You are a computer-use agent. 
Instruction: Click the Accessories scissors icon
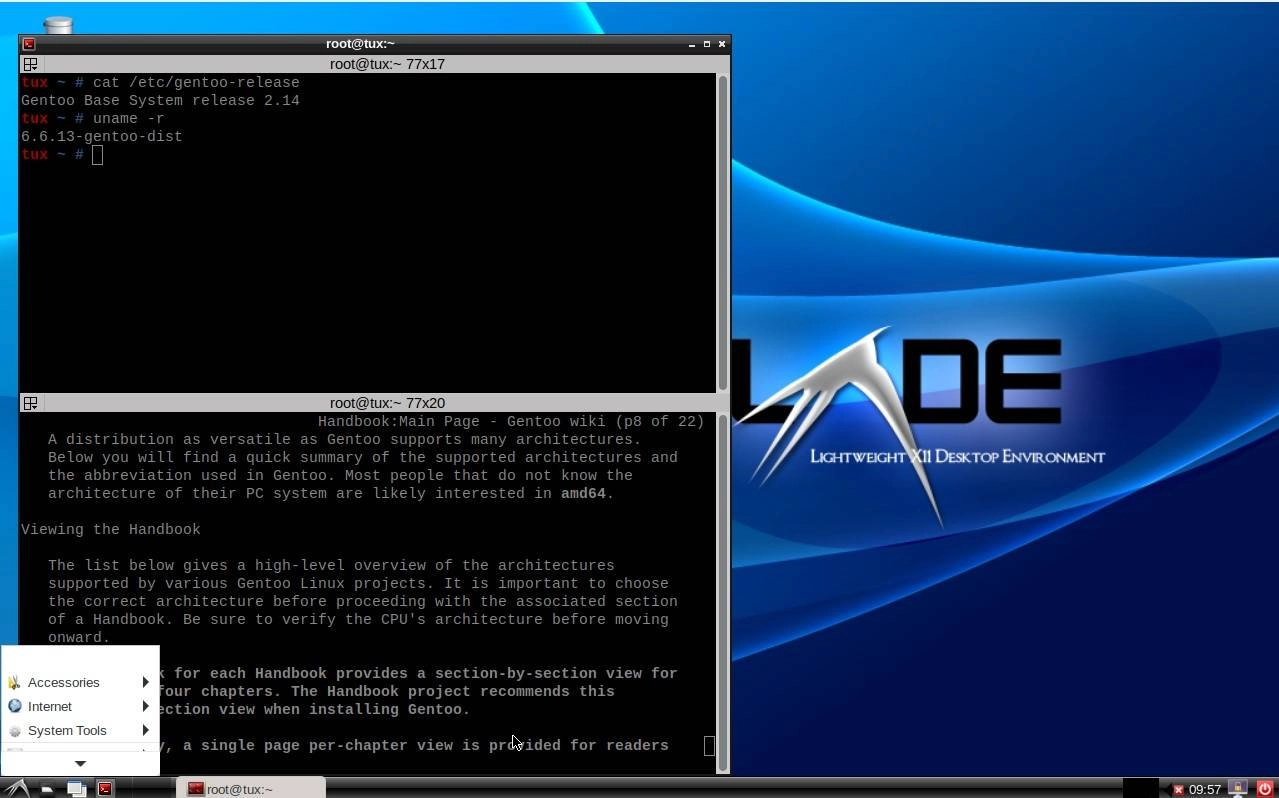click(x=14, y=682)
